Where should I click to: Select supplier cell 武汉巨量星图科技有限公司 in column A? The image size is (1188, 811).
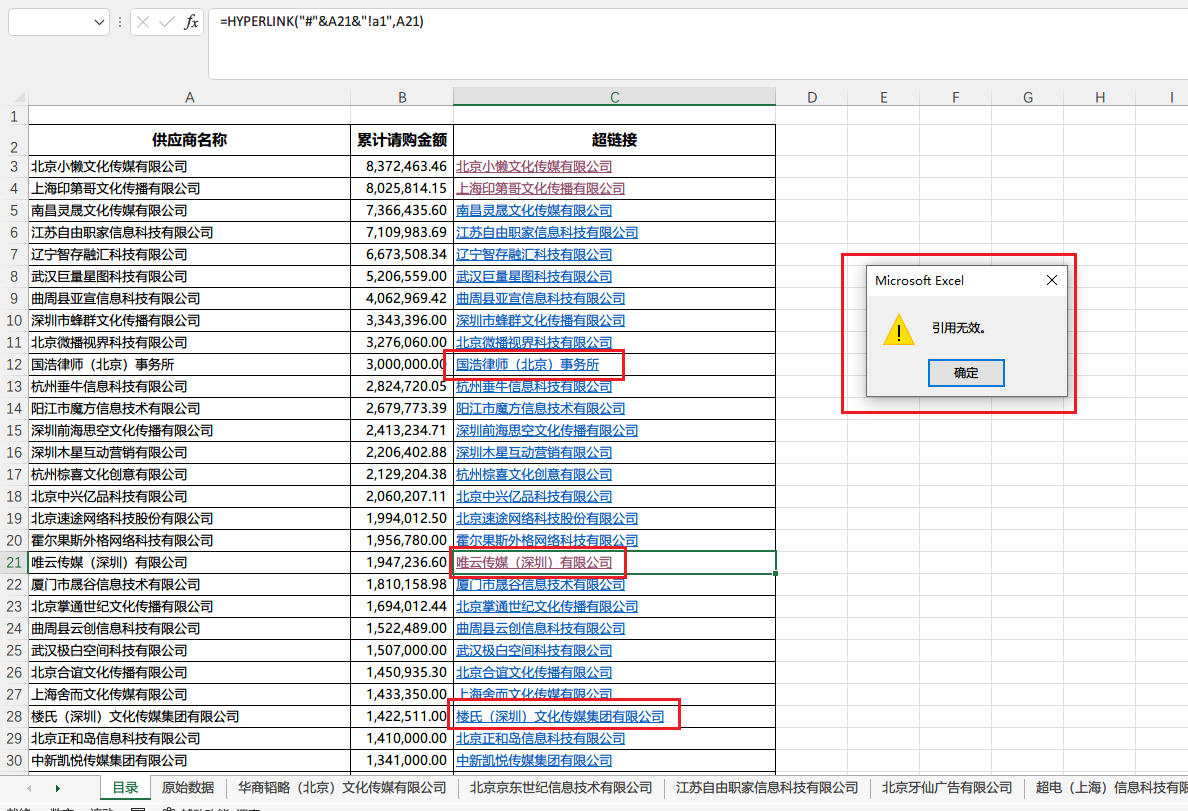(189, 277)
